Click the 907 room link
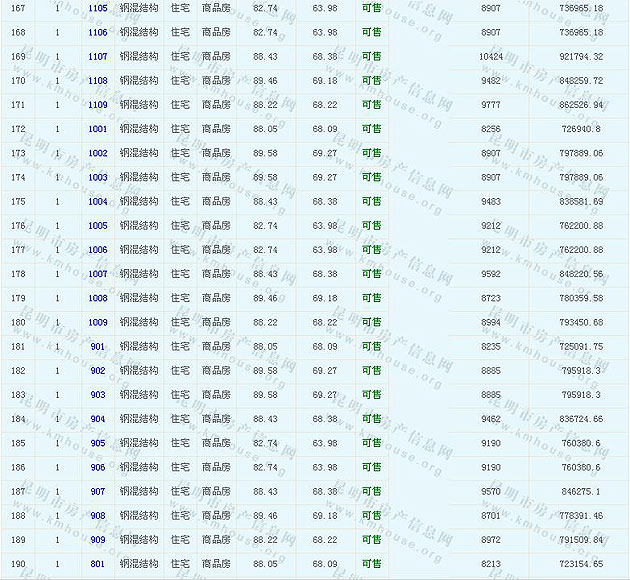This screenshot has width=630, height=580. (x=97, y=491)
